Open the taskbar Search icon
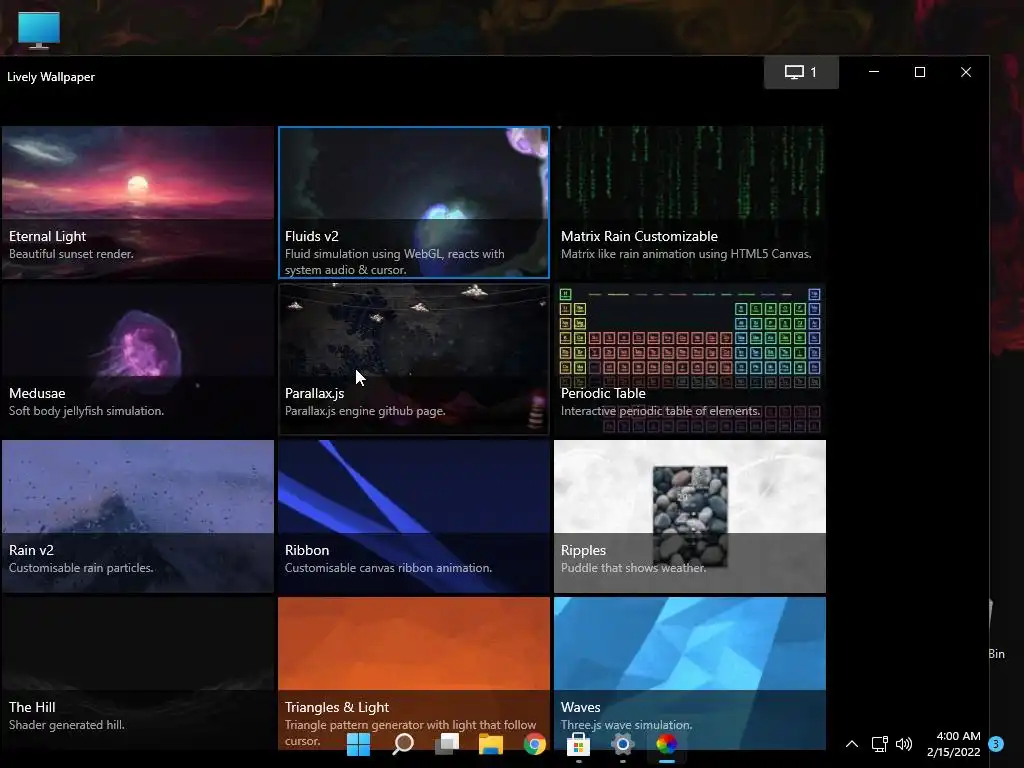The height and width of the screenshot is (768, 1024). point(403,744)
